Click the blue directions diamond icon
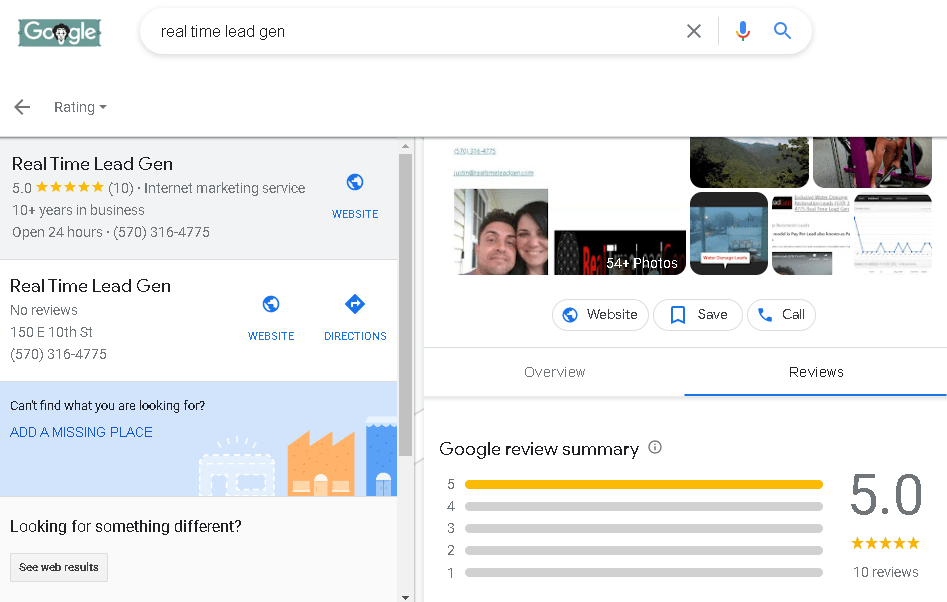The image size is (947, 602). 355,304
